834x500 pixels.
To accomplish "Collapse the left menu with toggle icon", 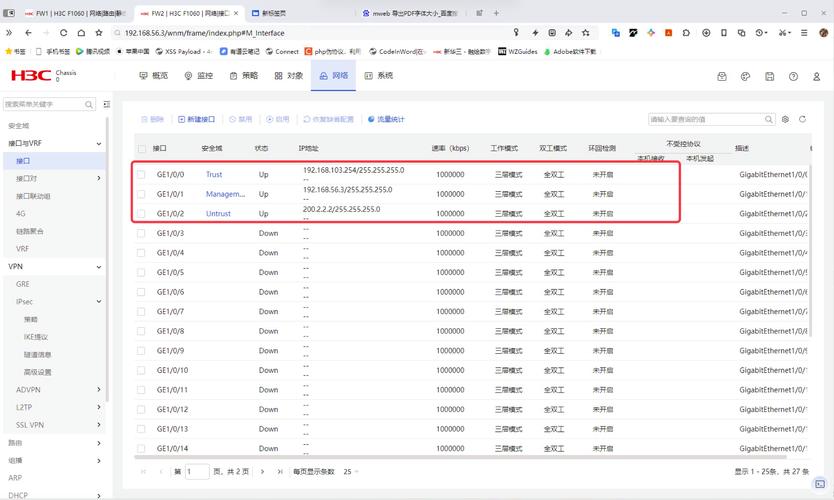I will click(106, 104).
